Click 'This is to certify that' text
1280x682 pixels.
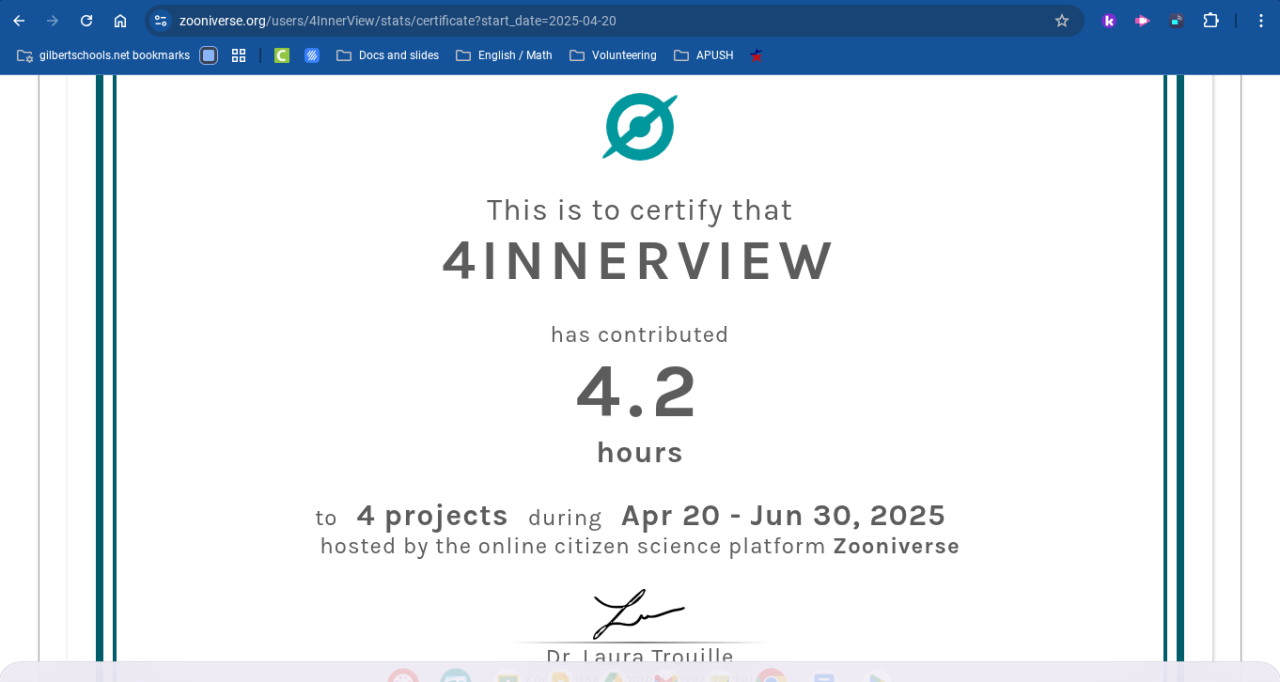[640, 210]
